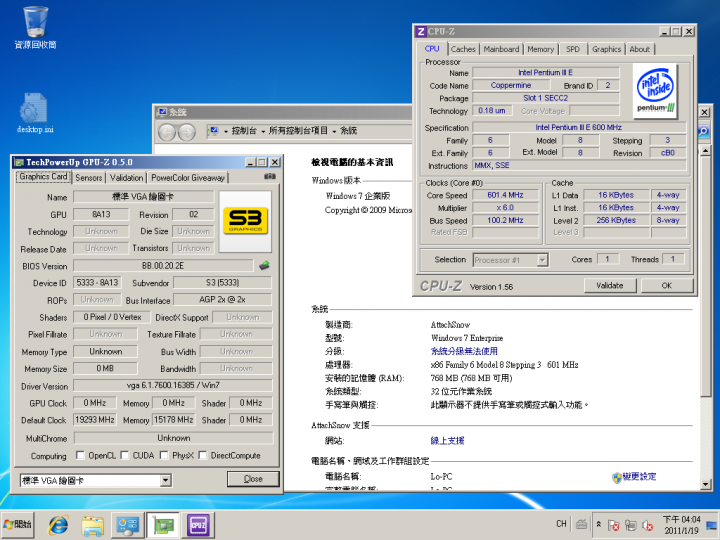Switch to the Mainboard tab in CPU-Z
The image size is (720, 540).
(x=501, y=49)
